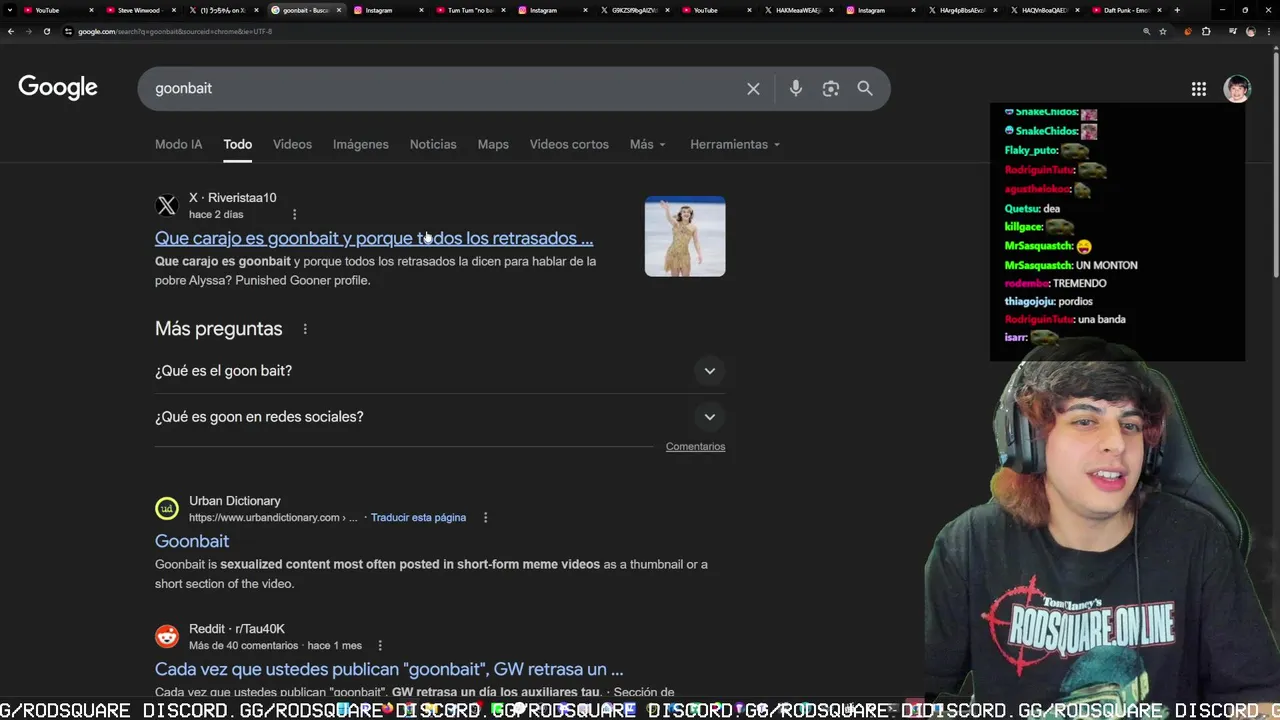This screenshot has height=720, width=1280.
Task: Open Google Lens image search icon
Action: (830, 88)
